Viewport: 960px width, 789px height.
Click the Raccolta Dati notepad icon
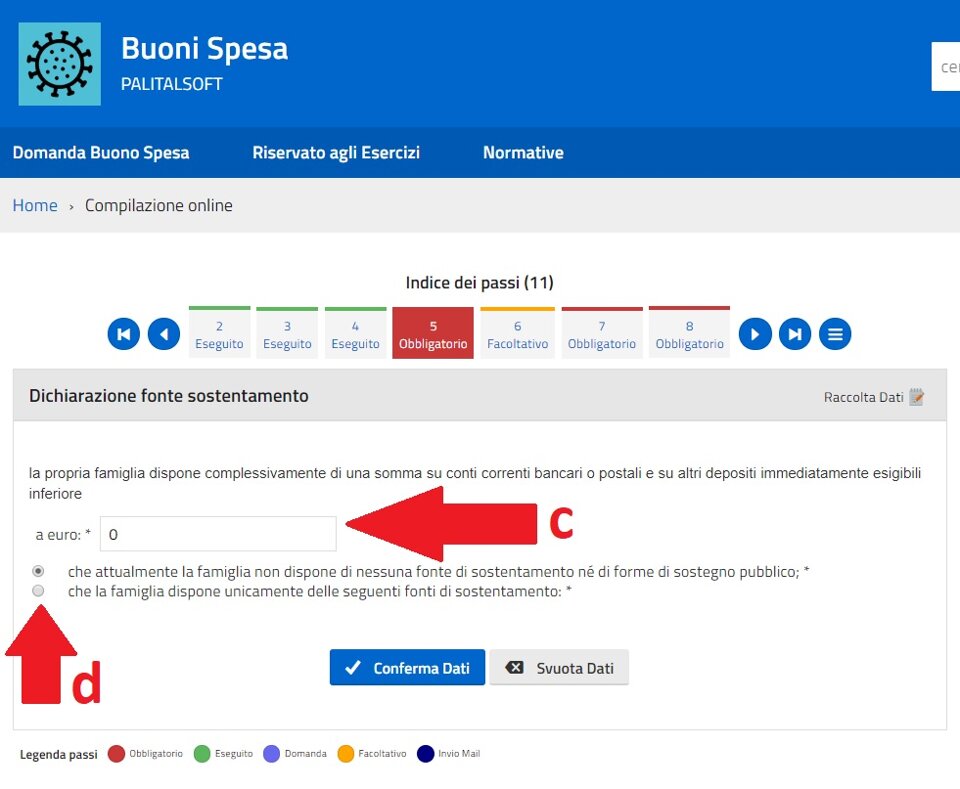click(917, 397)
